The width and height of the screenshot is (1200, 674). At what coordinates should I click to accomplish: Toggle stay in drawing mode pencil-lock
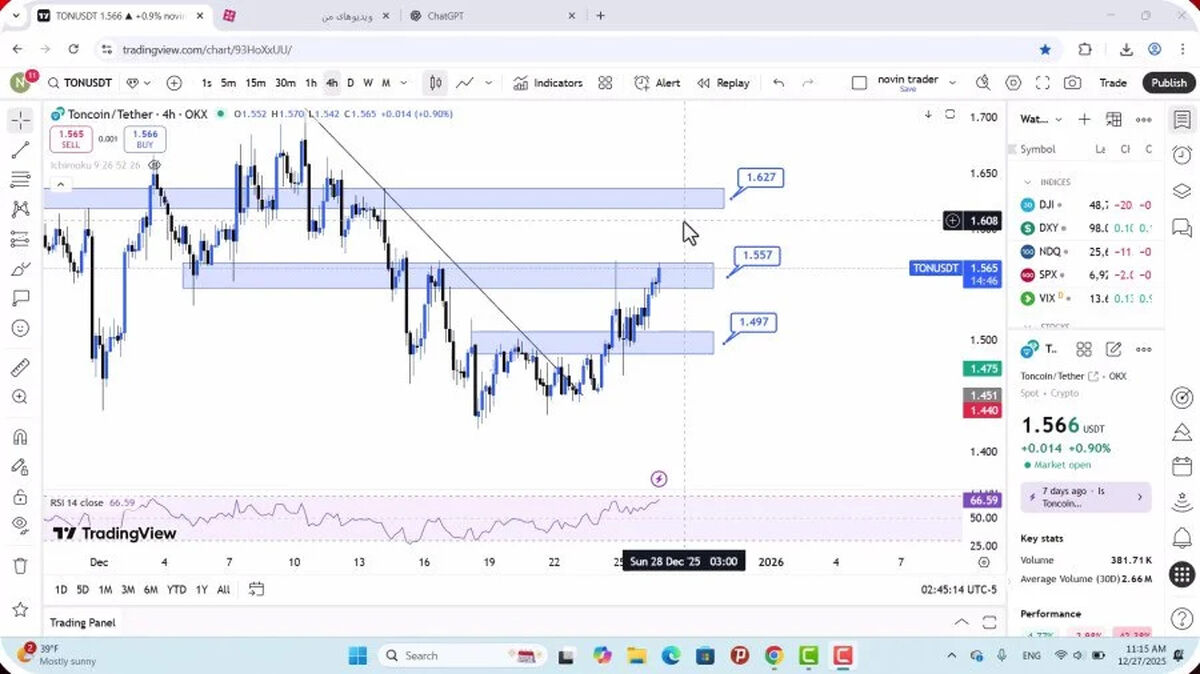(x=20, y=466)
